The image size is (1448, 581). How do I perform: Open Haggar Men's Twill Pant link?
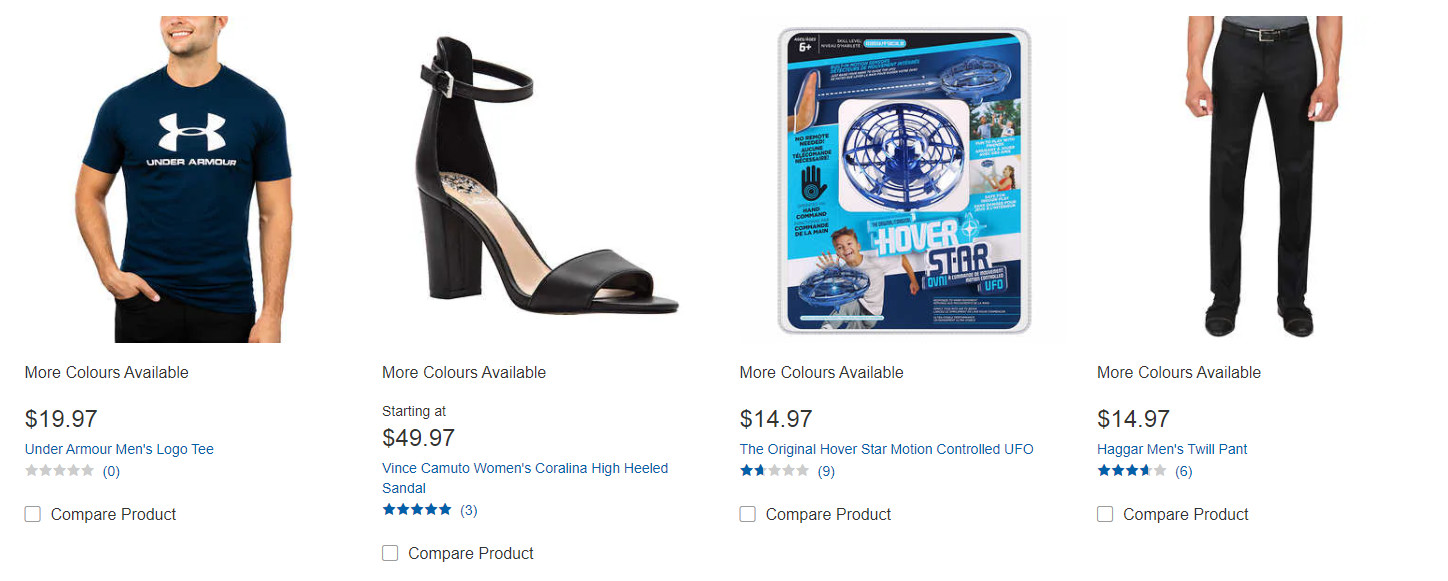1172,449
